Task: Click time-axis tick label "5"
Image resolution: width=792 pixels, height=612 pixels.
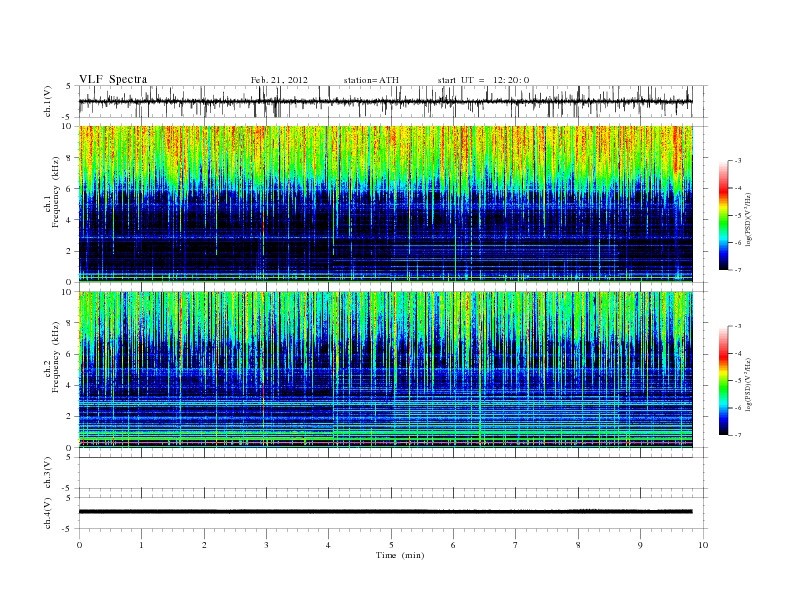Action: [x=391, y=545]
